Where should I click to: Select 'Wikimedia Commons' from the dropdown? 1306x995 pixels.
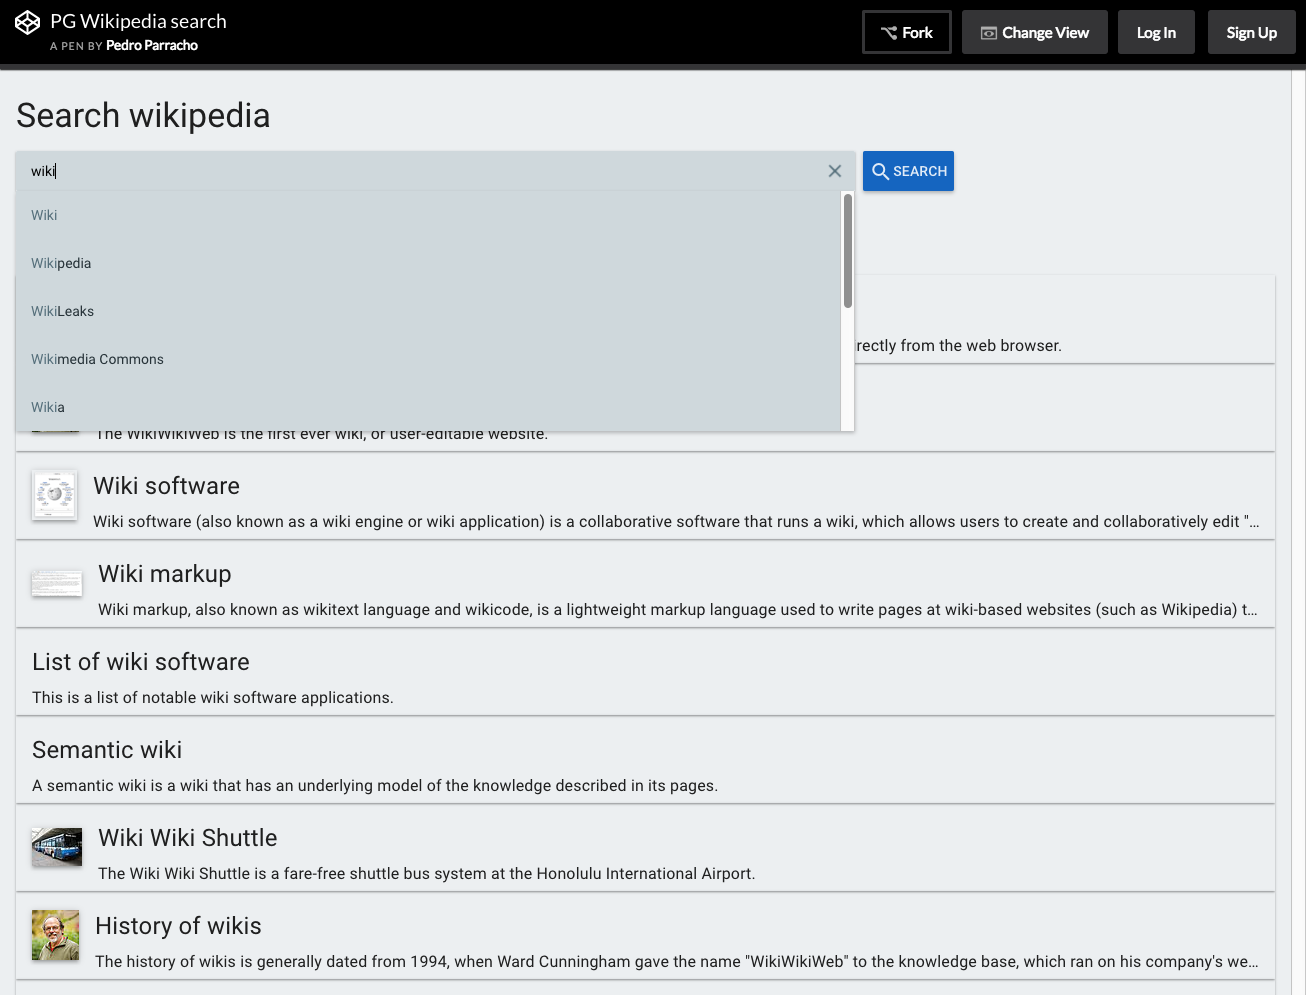[x=97, y=359]
